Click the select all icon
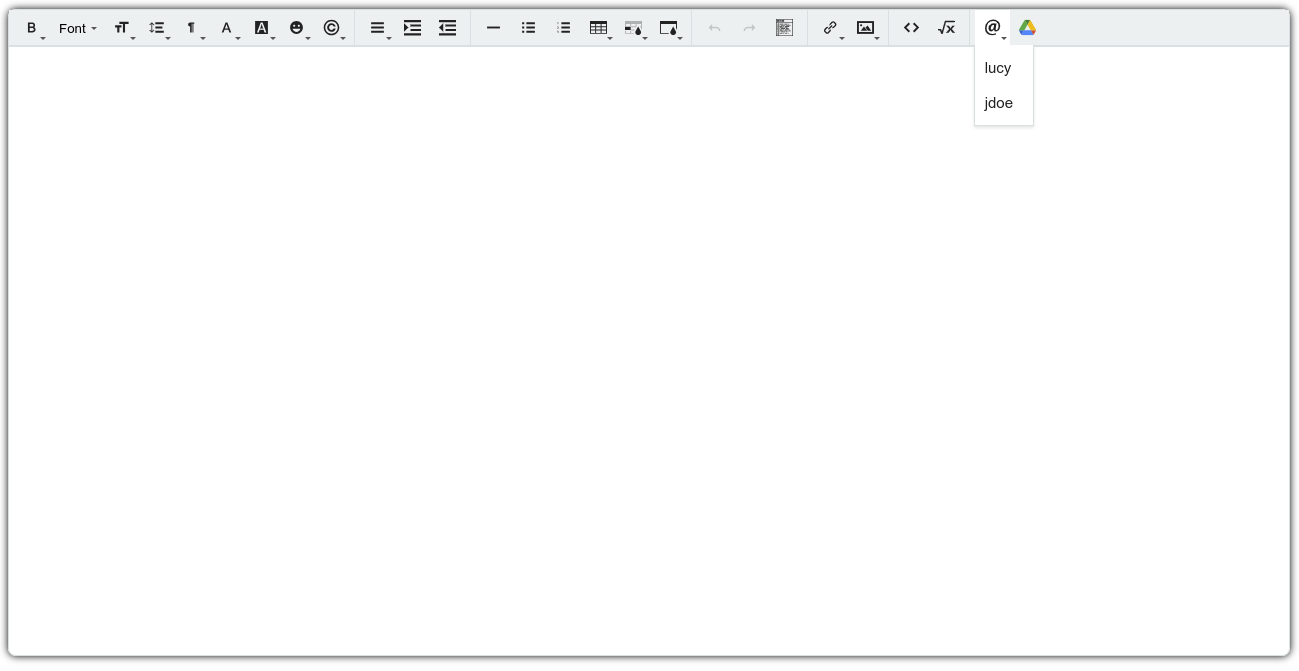The image size is (1299, 671). [x=784, y=28]
